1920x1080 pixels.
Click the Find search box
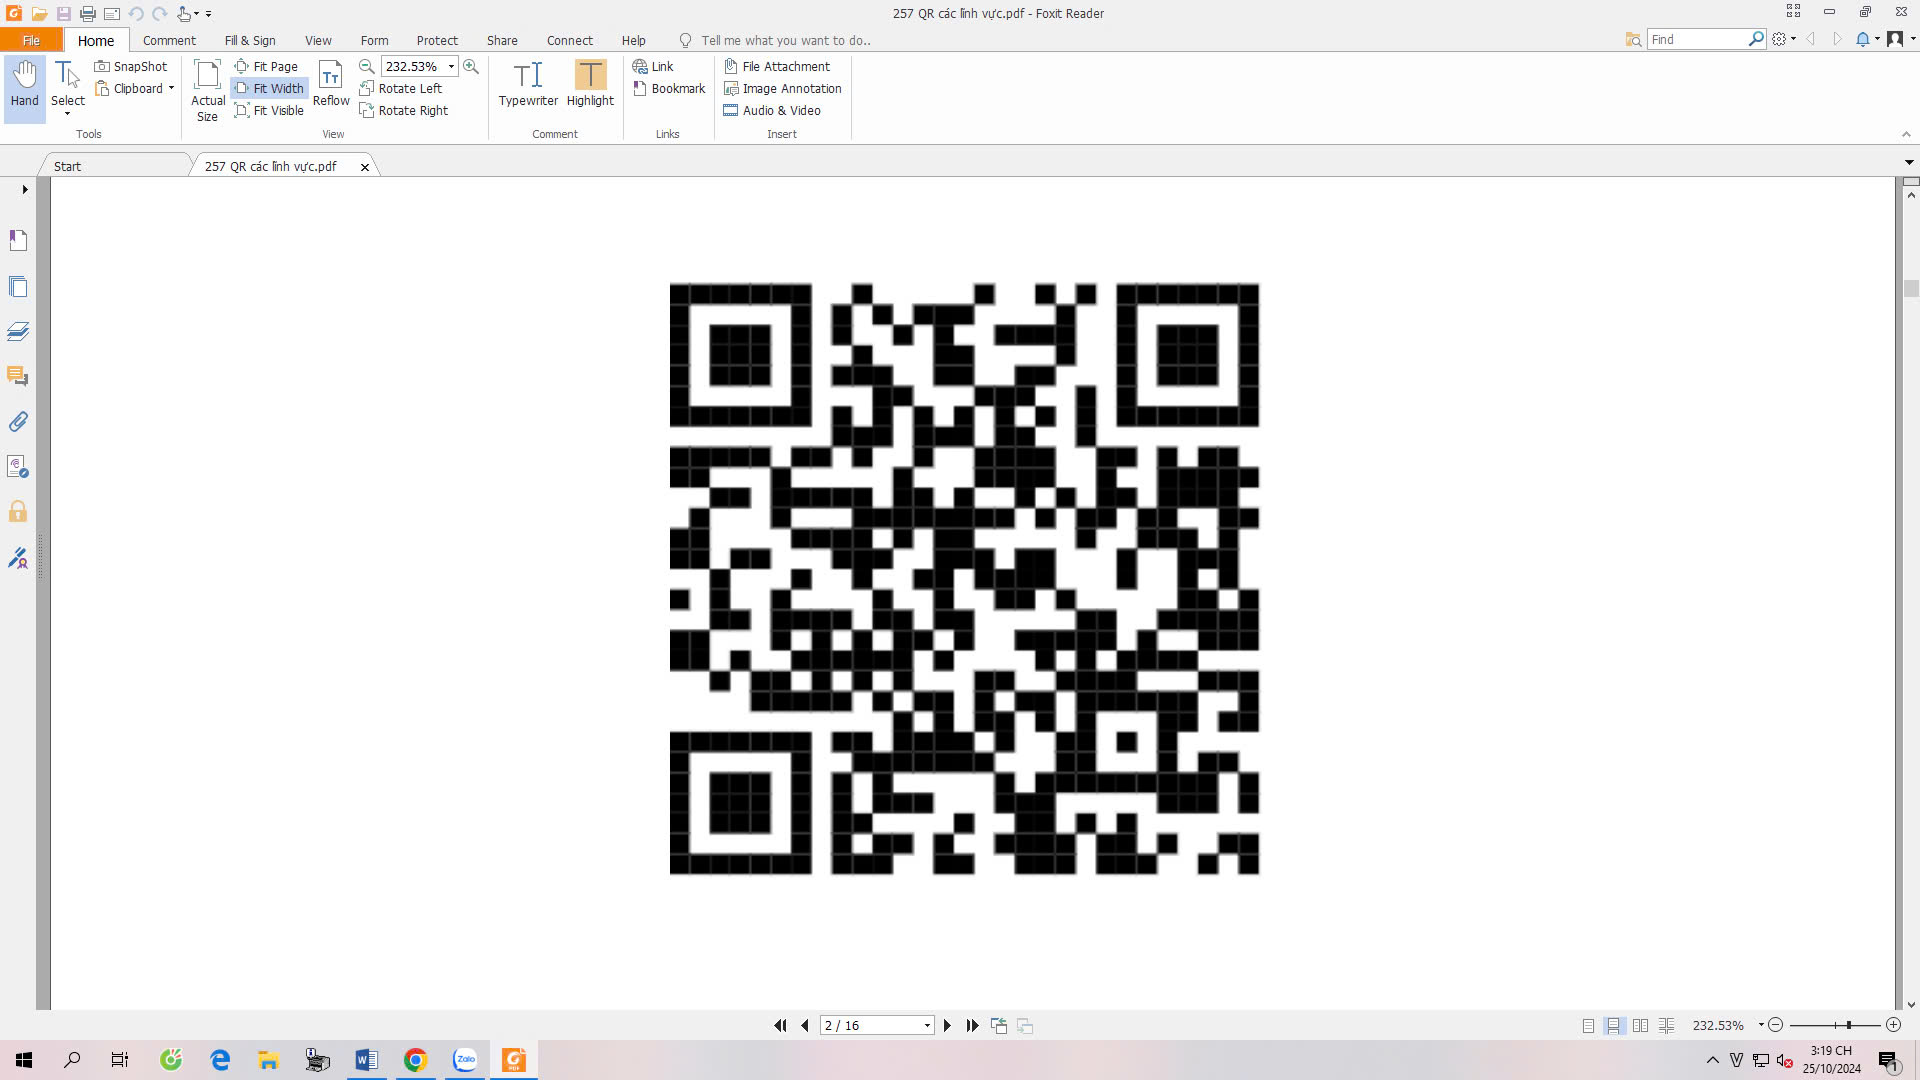[1697, 39]
